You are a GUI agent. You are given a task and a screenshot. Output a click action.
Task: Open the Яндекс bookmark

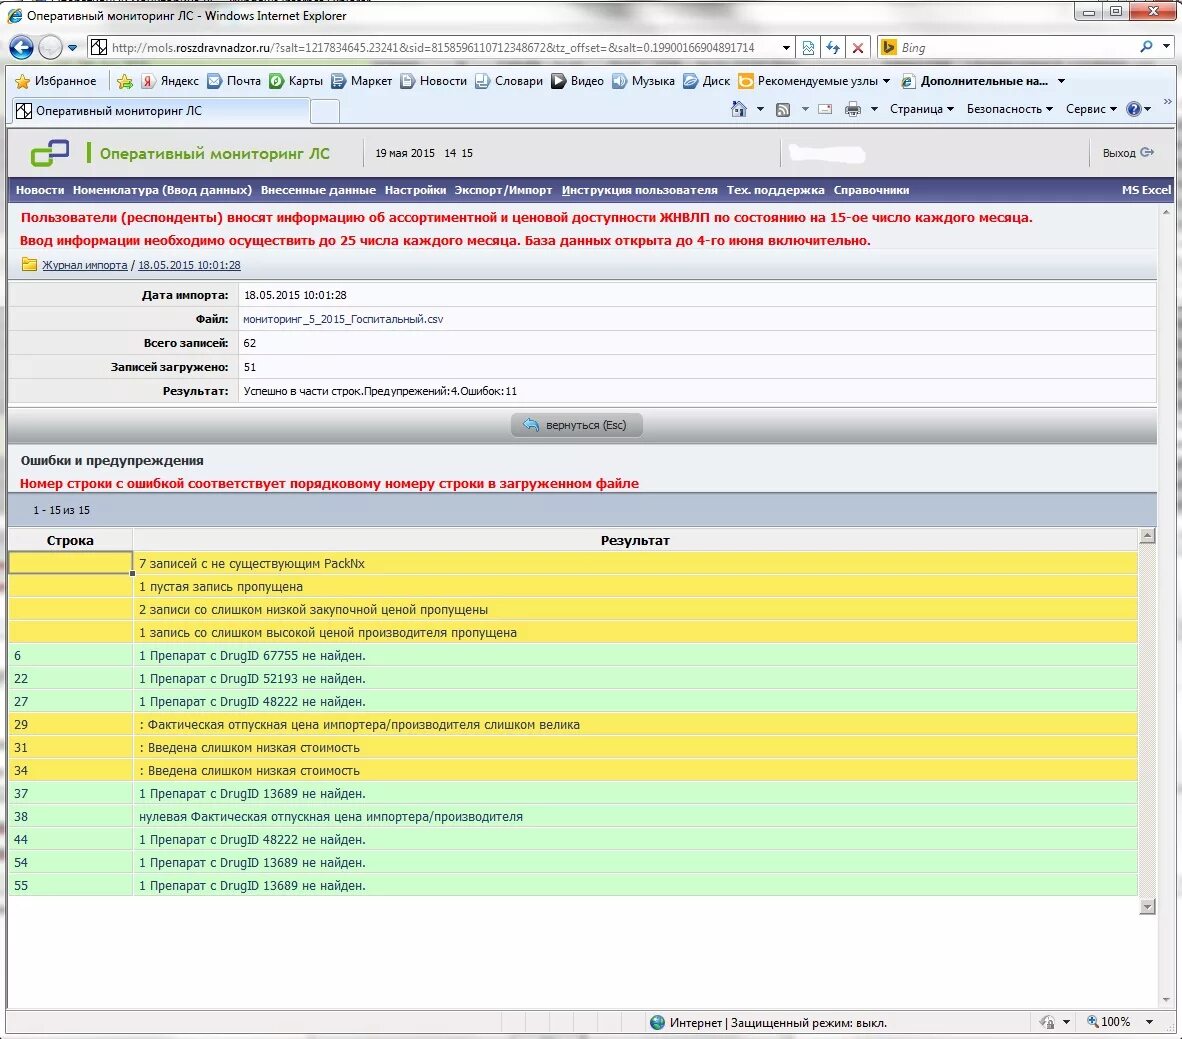(x=170, y=81)
